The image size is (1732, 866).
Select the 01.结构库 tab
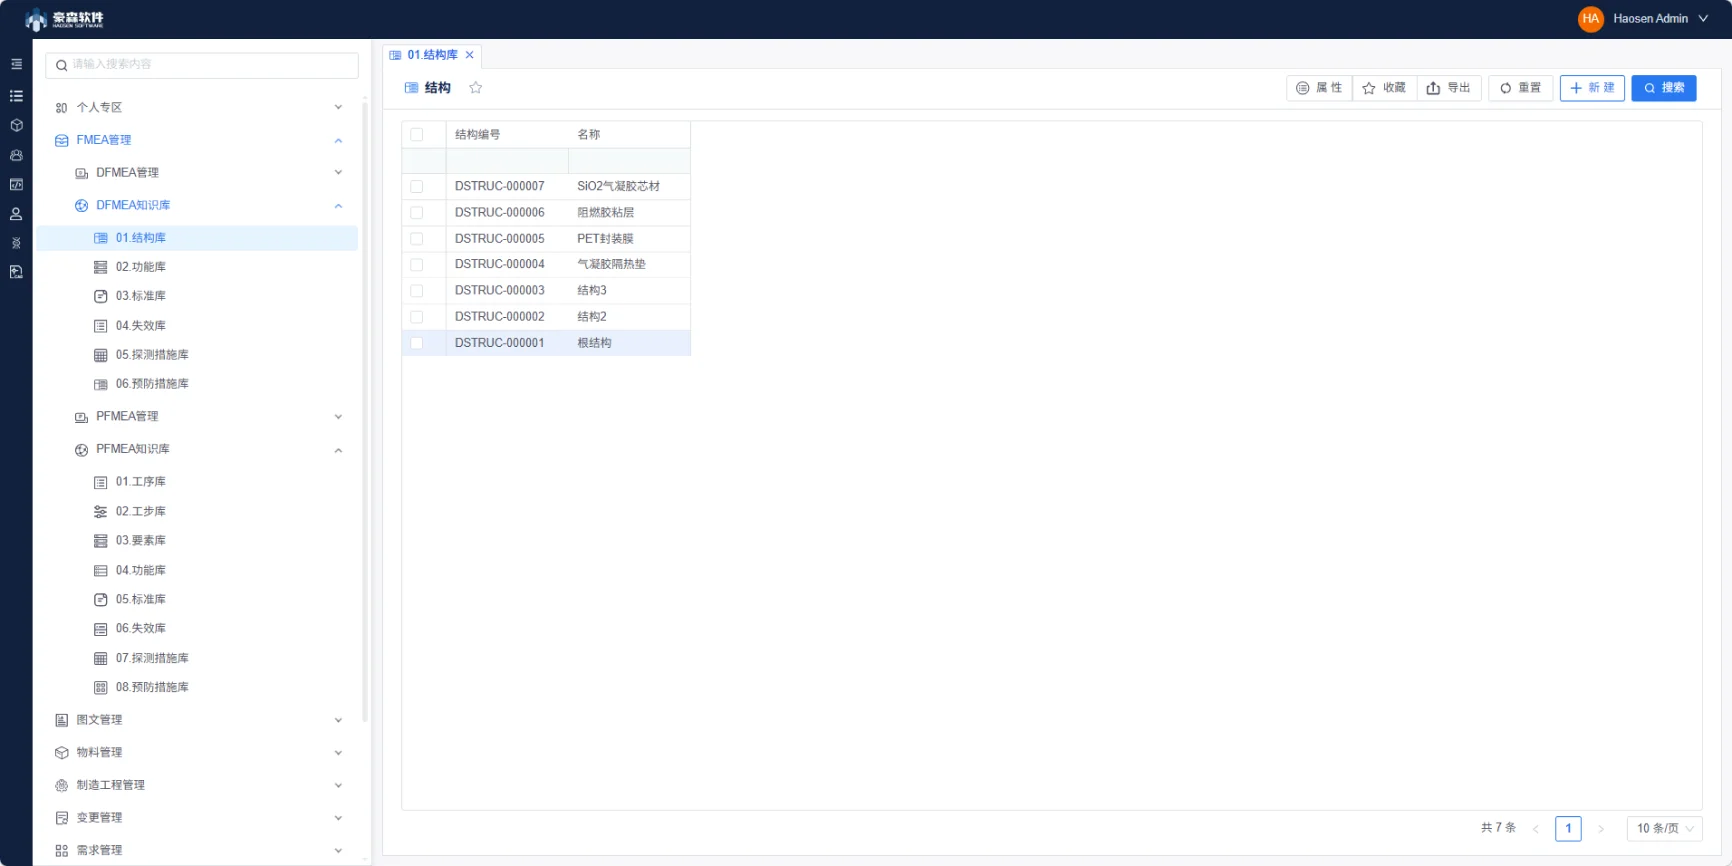point(432,55)
